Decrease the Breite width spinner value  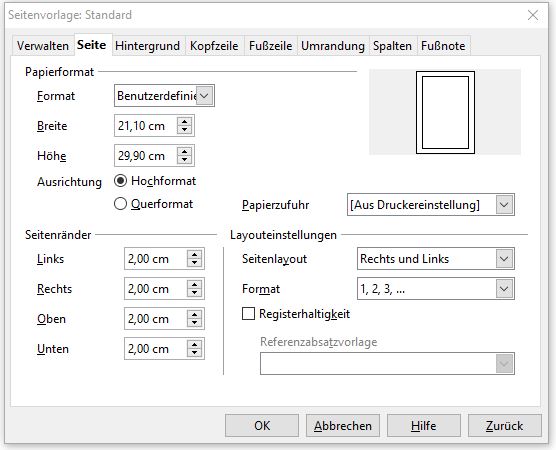(184, 130)
